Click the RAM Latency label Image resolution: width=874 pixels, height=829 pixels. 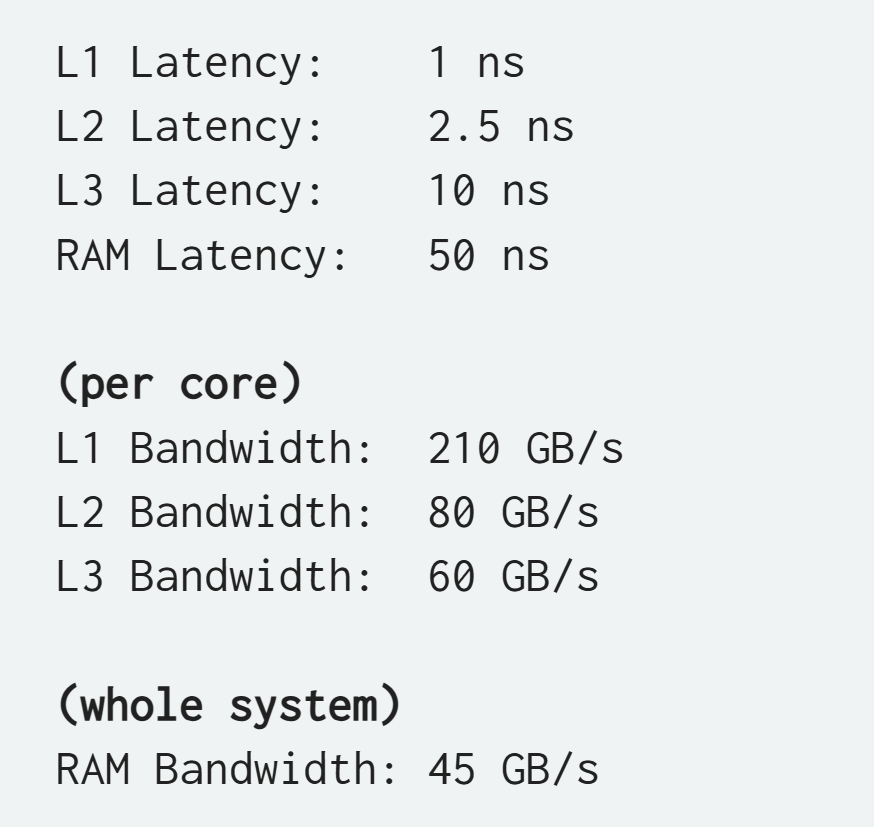tap(202, 256)
